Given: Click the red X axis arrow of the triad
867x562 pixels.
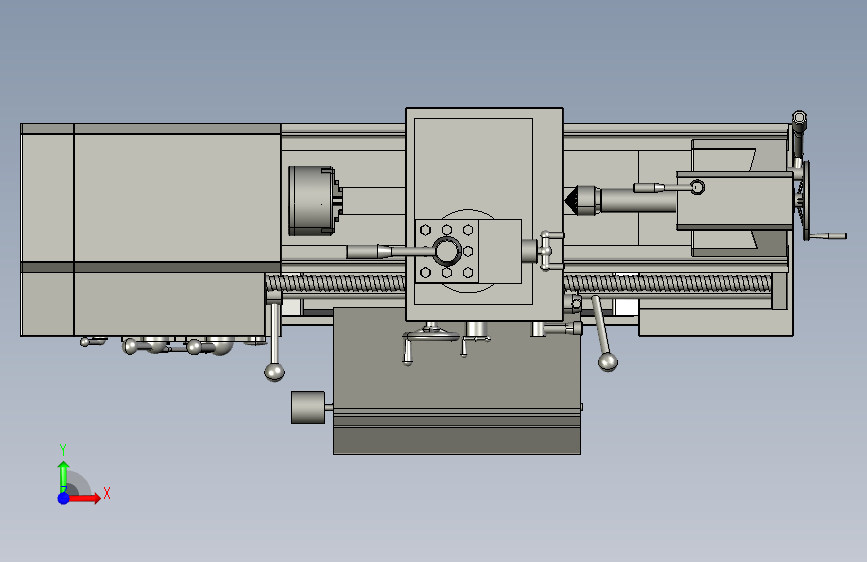Looking at the screenshot, I should [x=85, y=498].
